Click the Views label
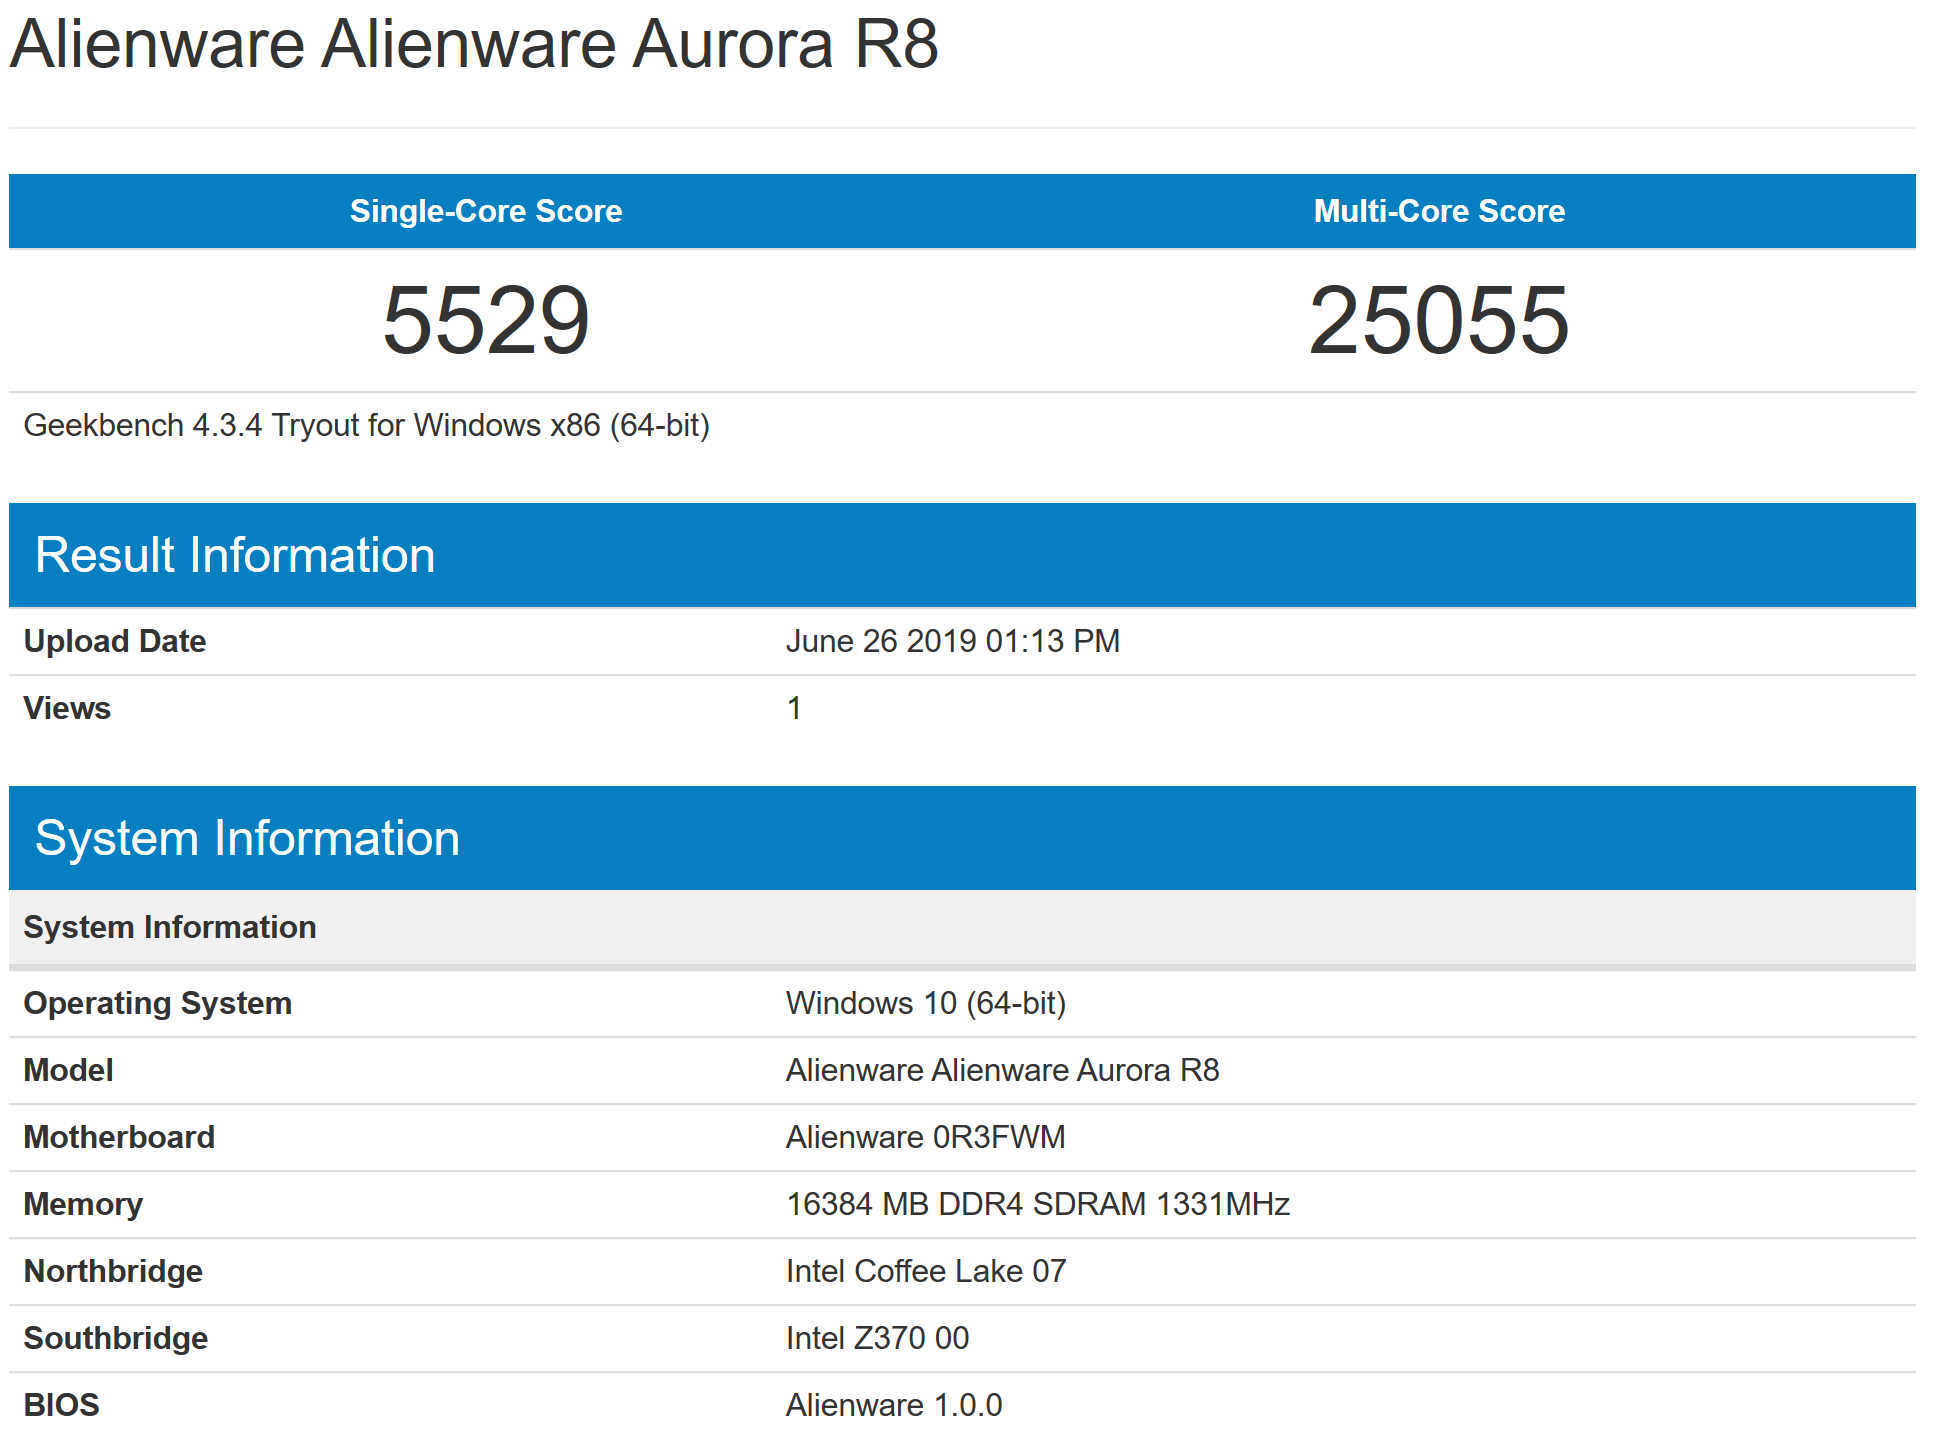Screen dimensions: 1936x1450 [67, 708]
